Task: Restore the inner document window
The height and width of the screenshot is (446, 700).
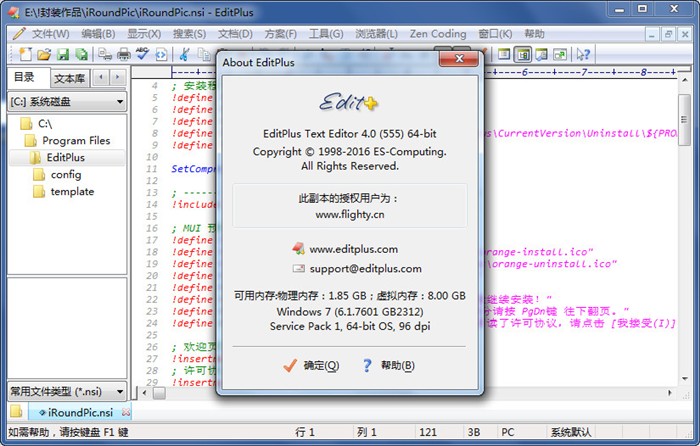Action: pos(668,34)
